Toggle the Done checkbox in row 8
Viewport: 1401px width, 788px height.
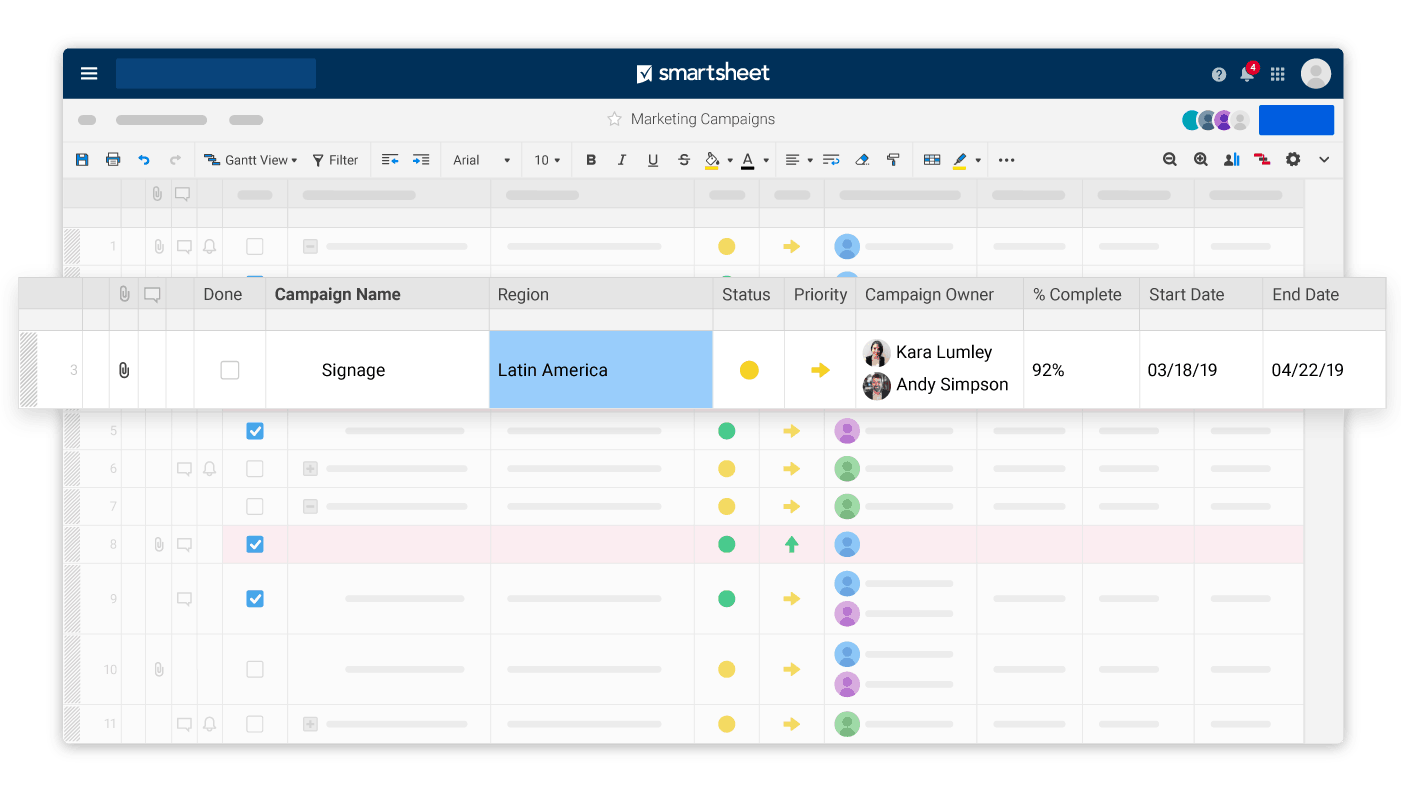[x=255, y=544]
